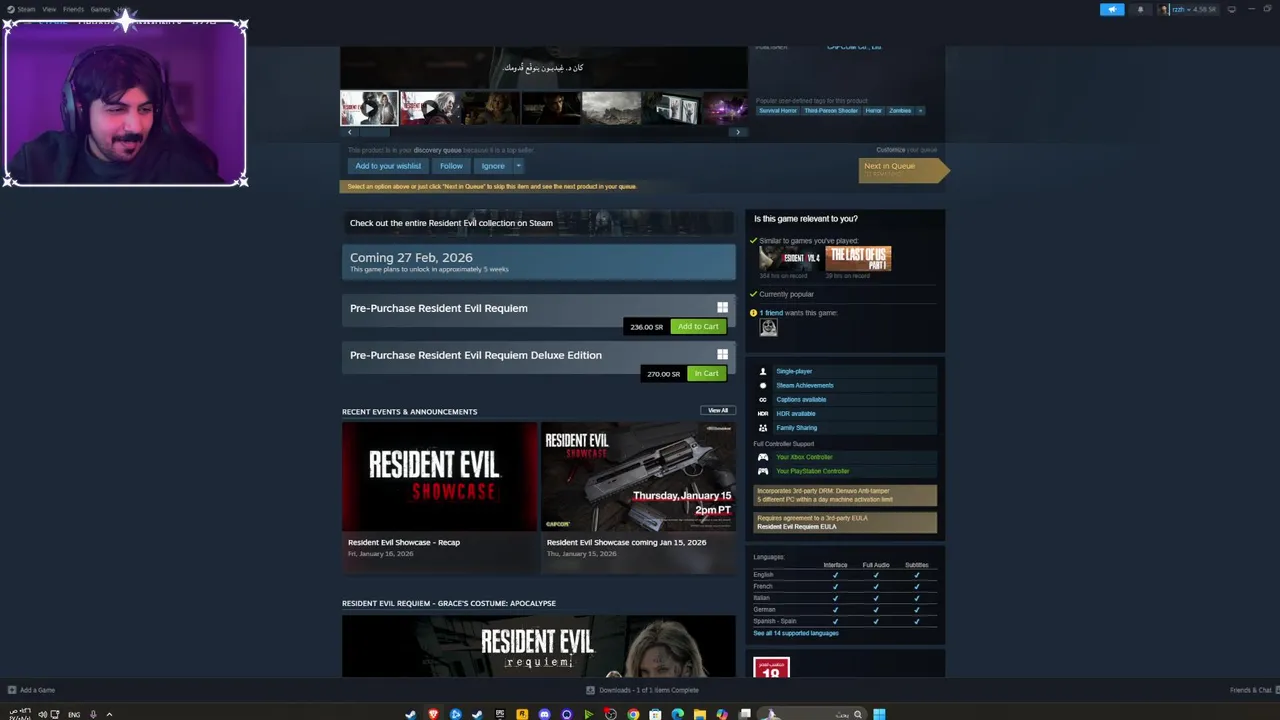Viewport: 1280px width, 720px height.
Task: Open the notifications bell icon
Action: pyautogui.click(x=1140, y=9)
